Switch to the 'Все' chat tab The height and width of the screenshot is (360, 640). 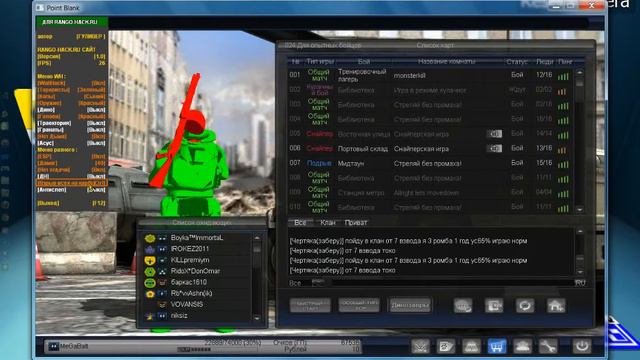point(300,222)
